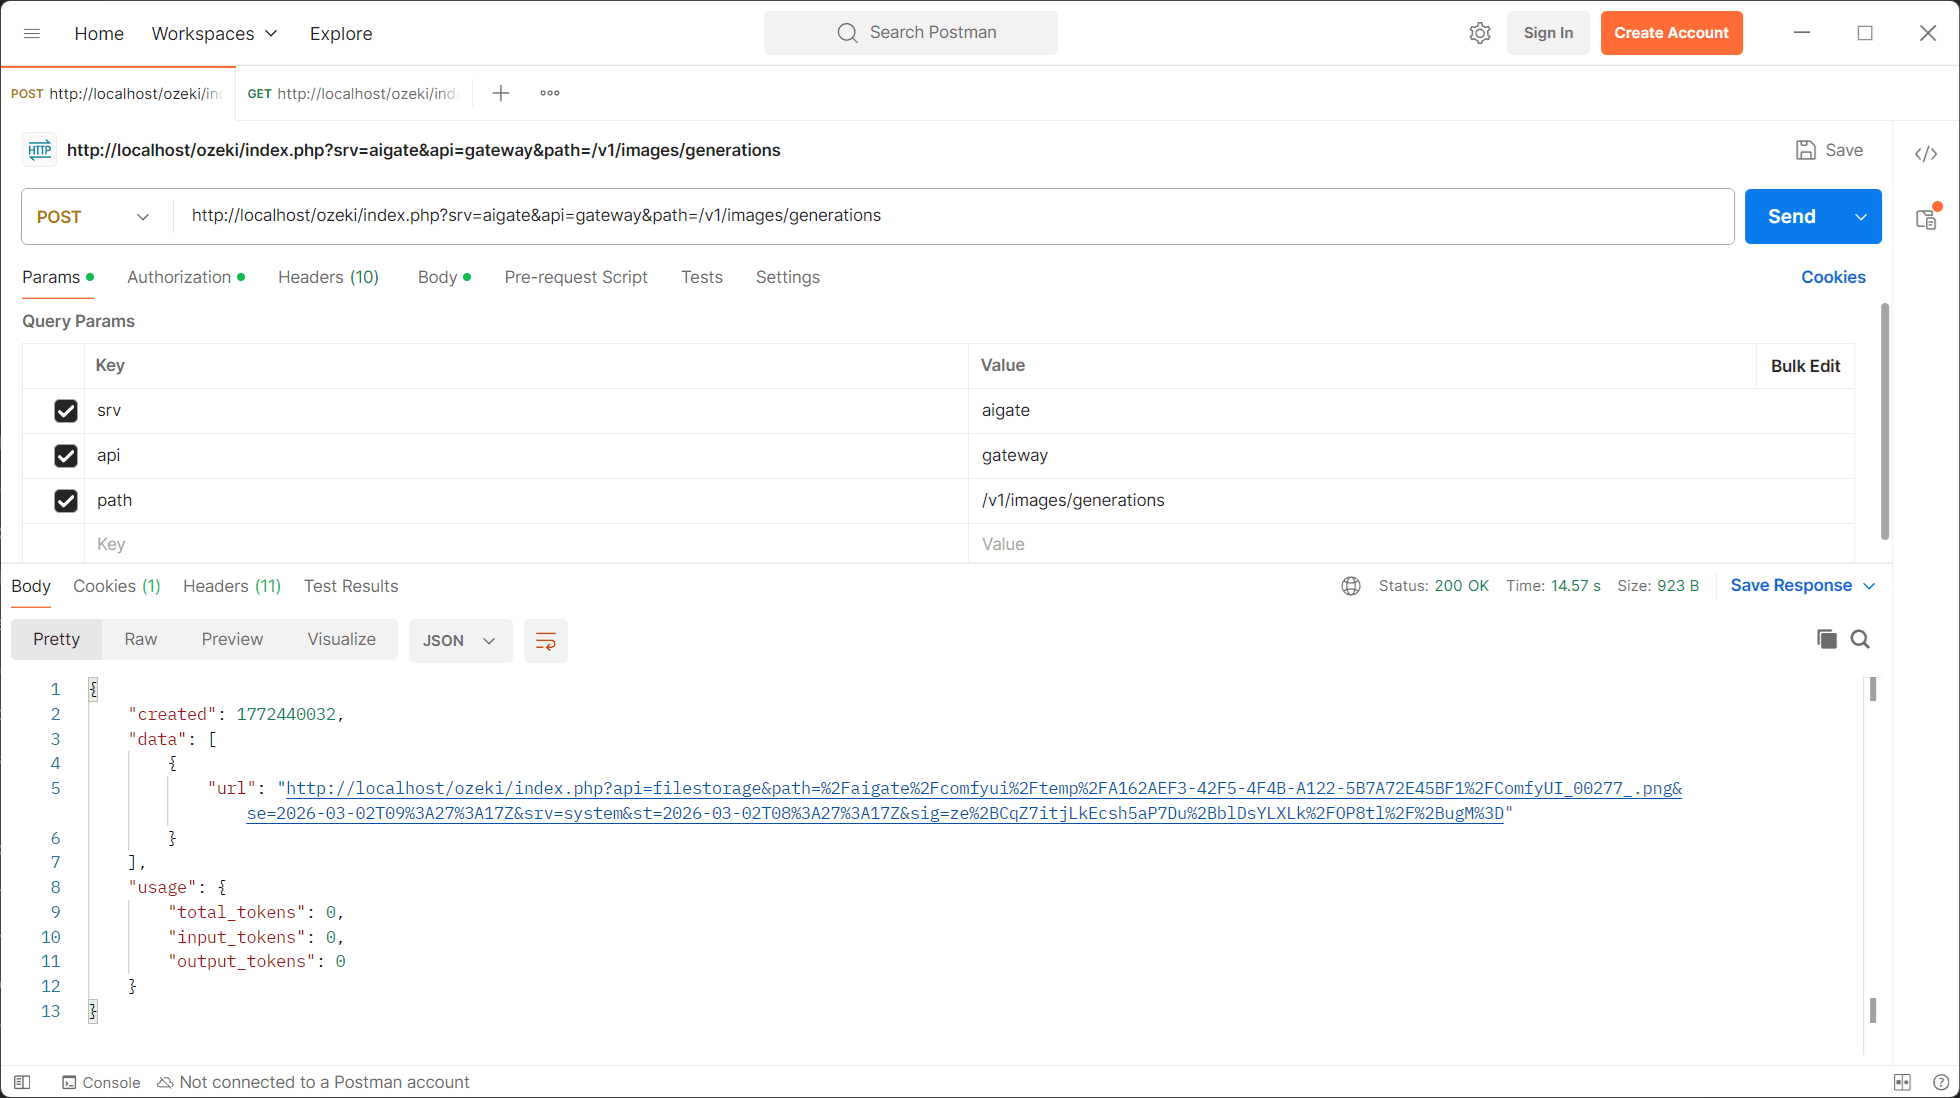Select the POST request tab

tap(118, 93)
